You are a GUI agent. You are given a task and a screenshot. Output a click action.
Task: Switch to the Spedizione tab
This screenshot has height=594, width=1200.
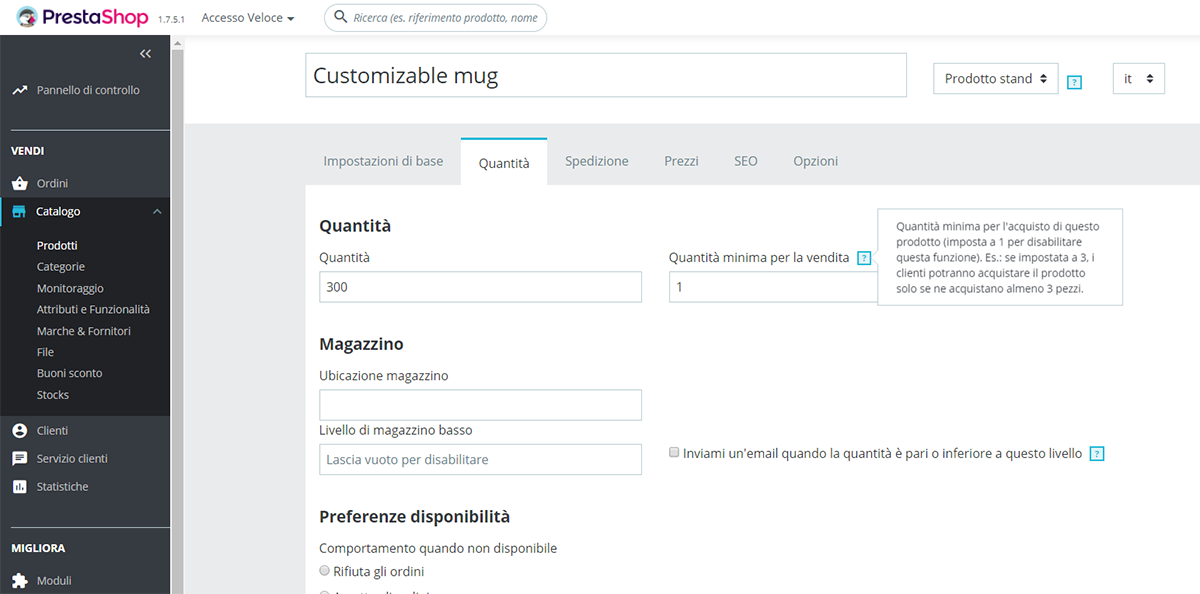[596, 160]
